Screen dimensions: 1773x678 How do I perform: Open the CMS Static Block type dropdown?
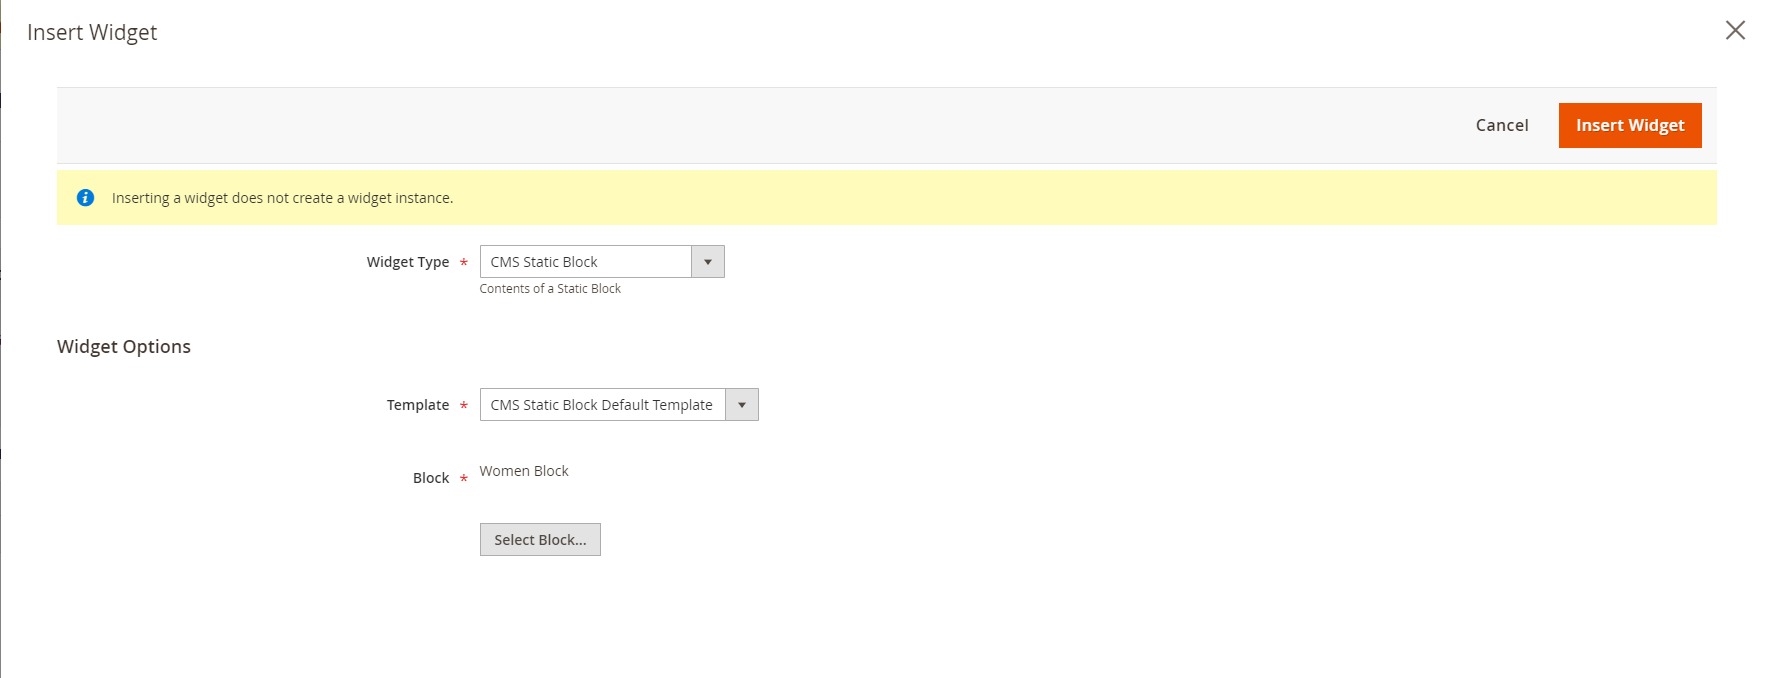[585, 262]
